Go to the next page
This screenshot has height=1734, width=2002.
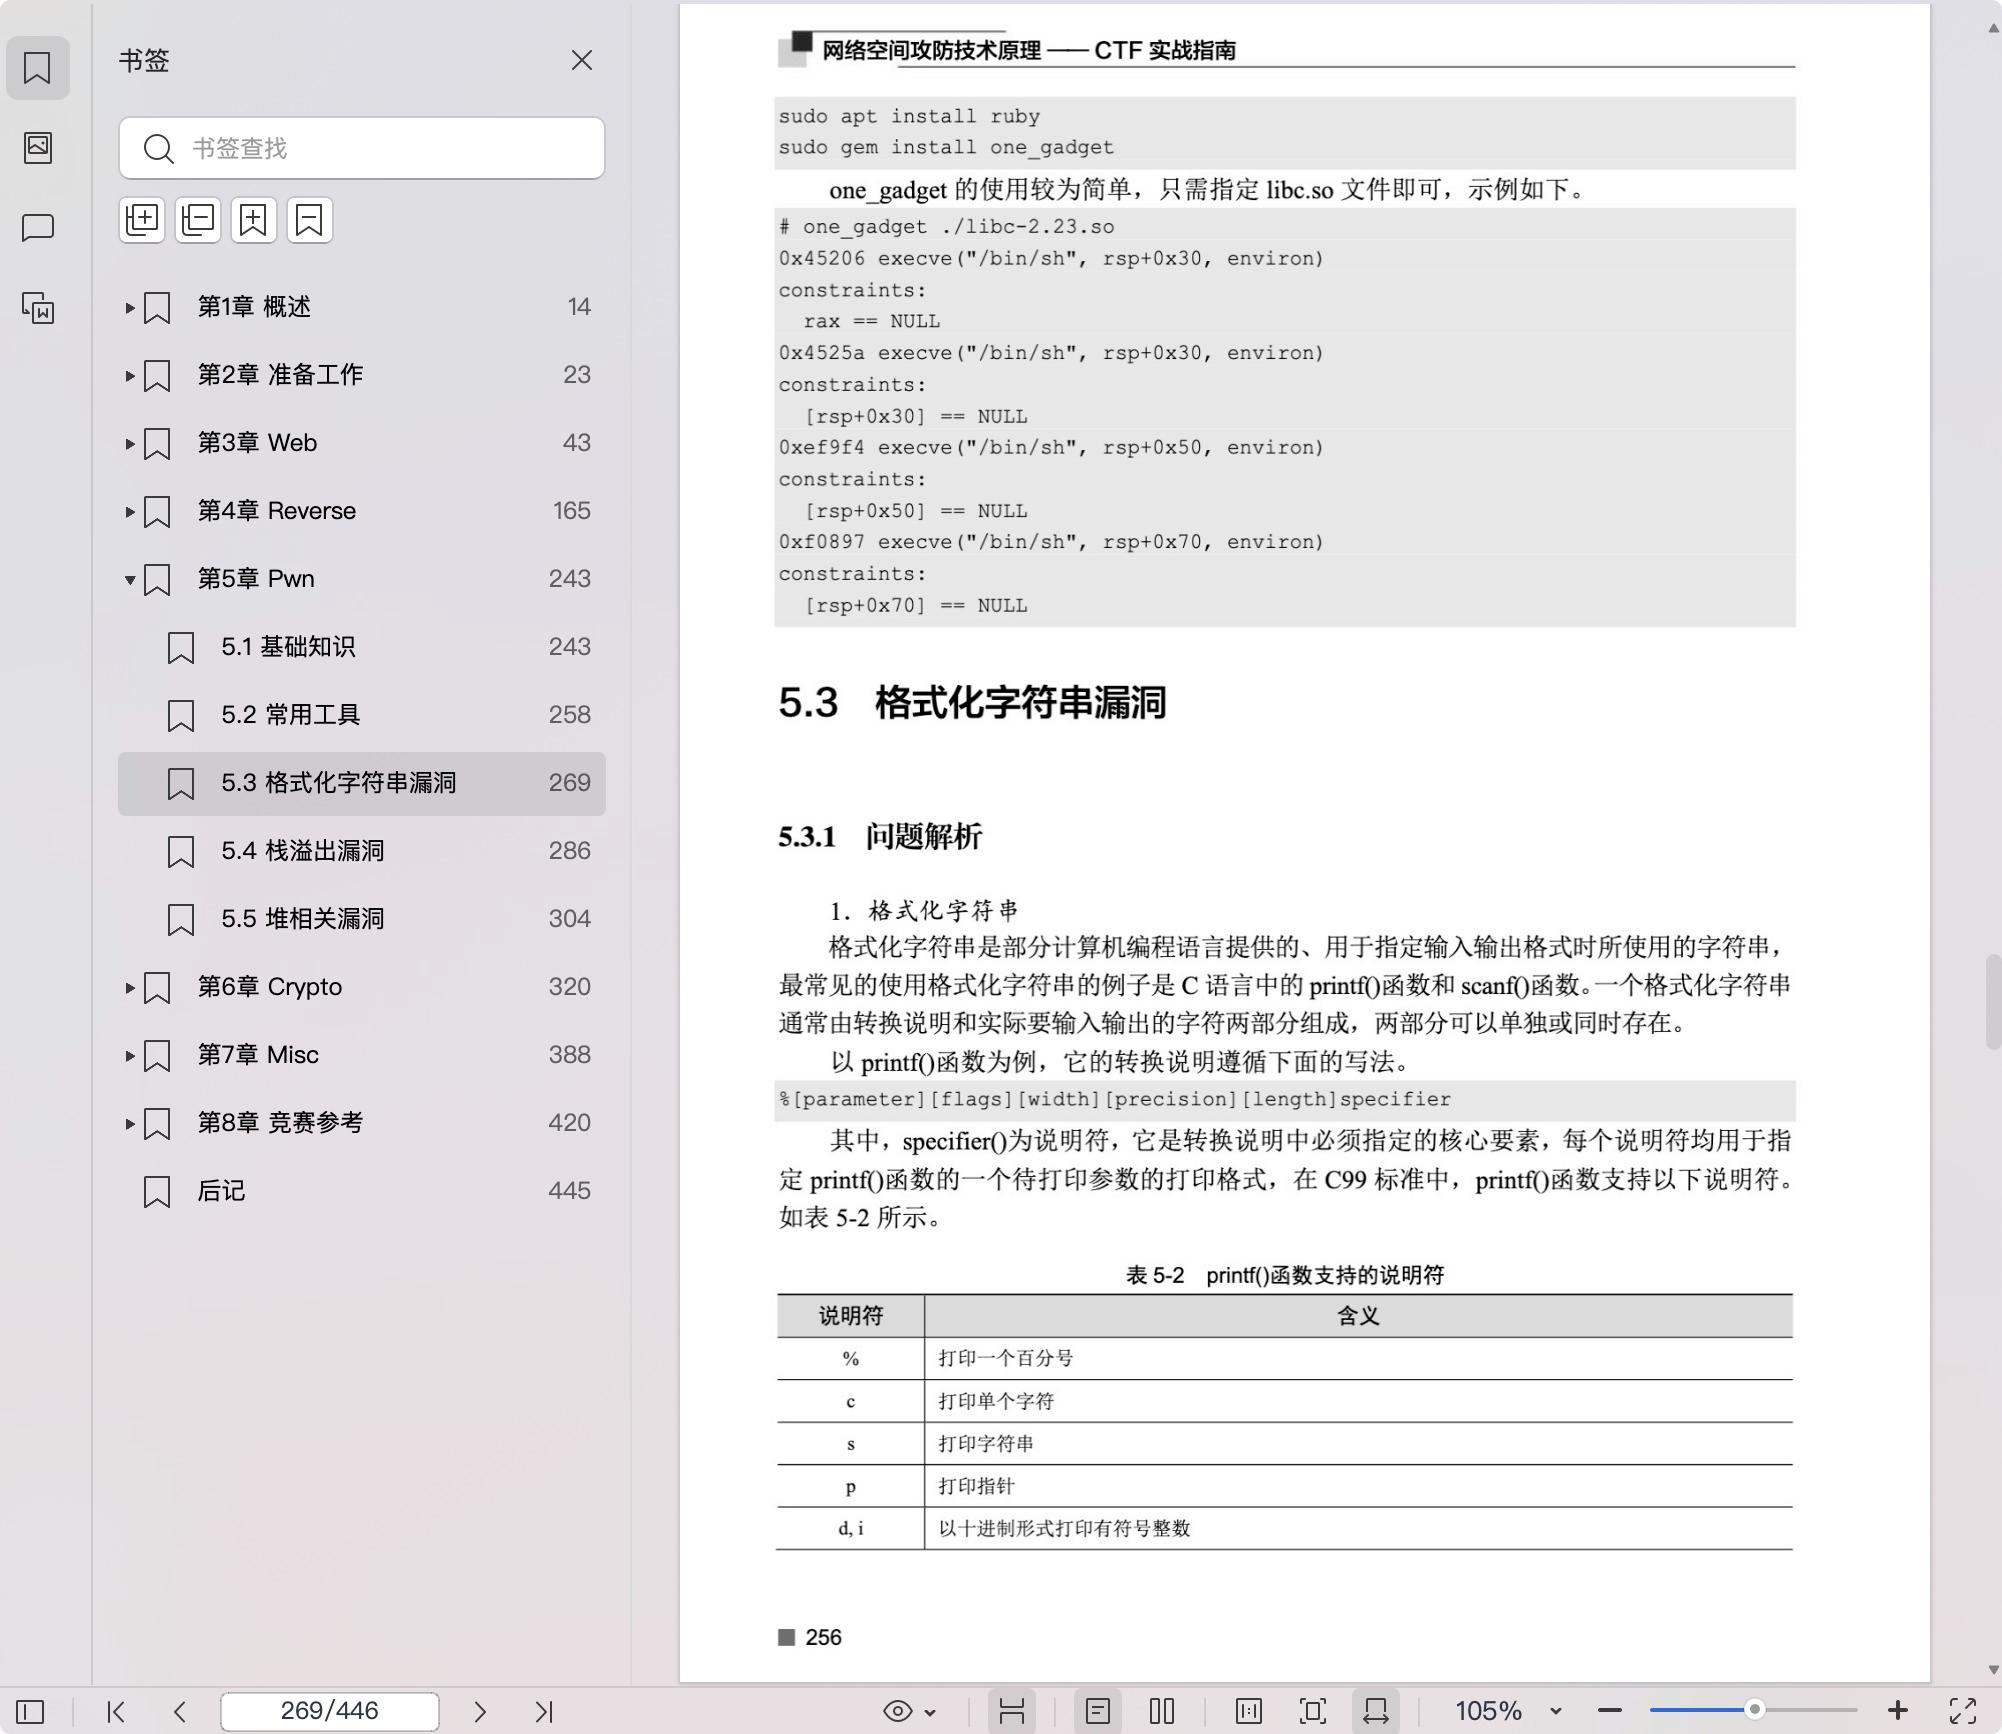[x=480, y=1712]
